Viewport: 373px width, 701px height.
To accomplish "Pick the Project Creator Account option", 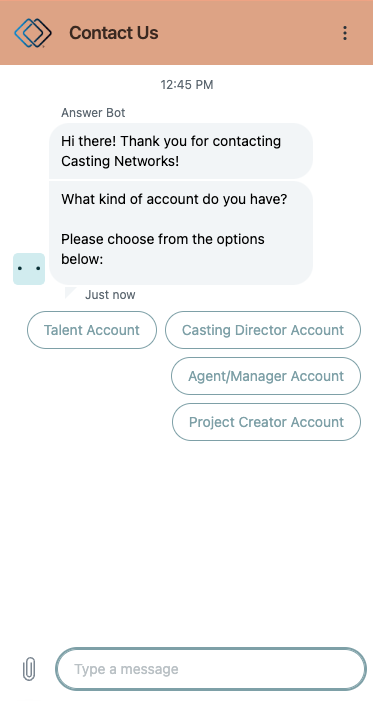I will click(x=266, y=422).
